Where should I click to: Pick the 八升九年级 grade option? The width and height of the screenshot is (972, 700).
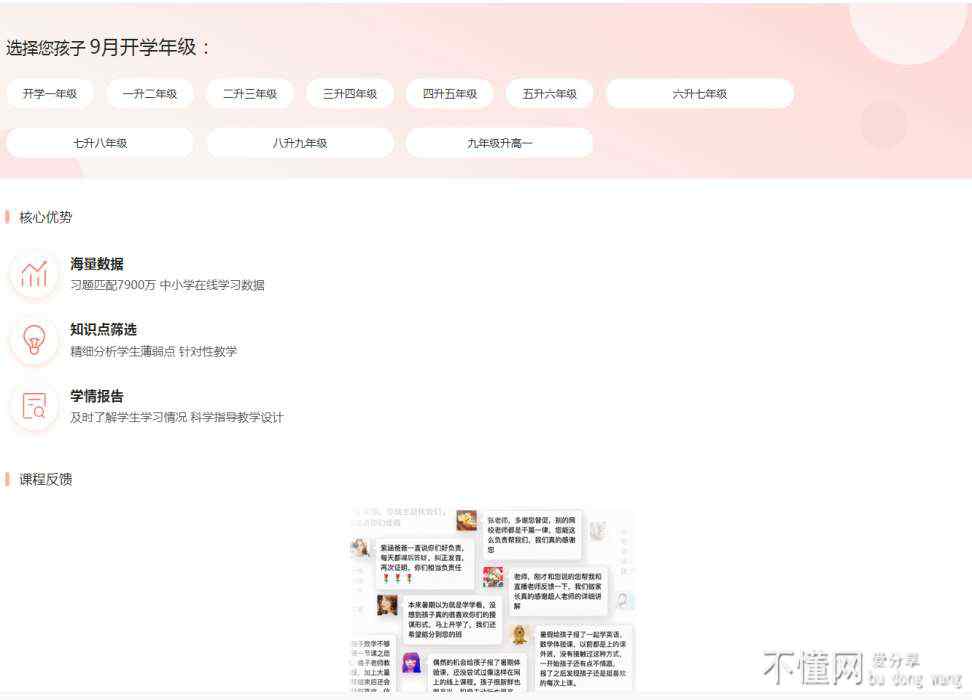(300, 143)
